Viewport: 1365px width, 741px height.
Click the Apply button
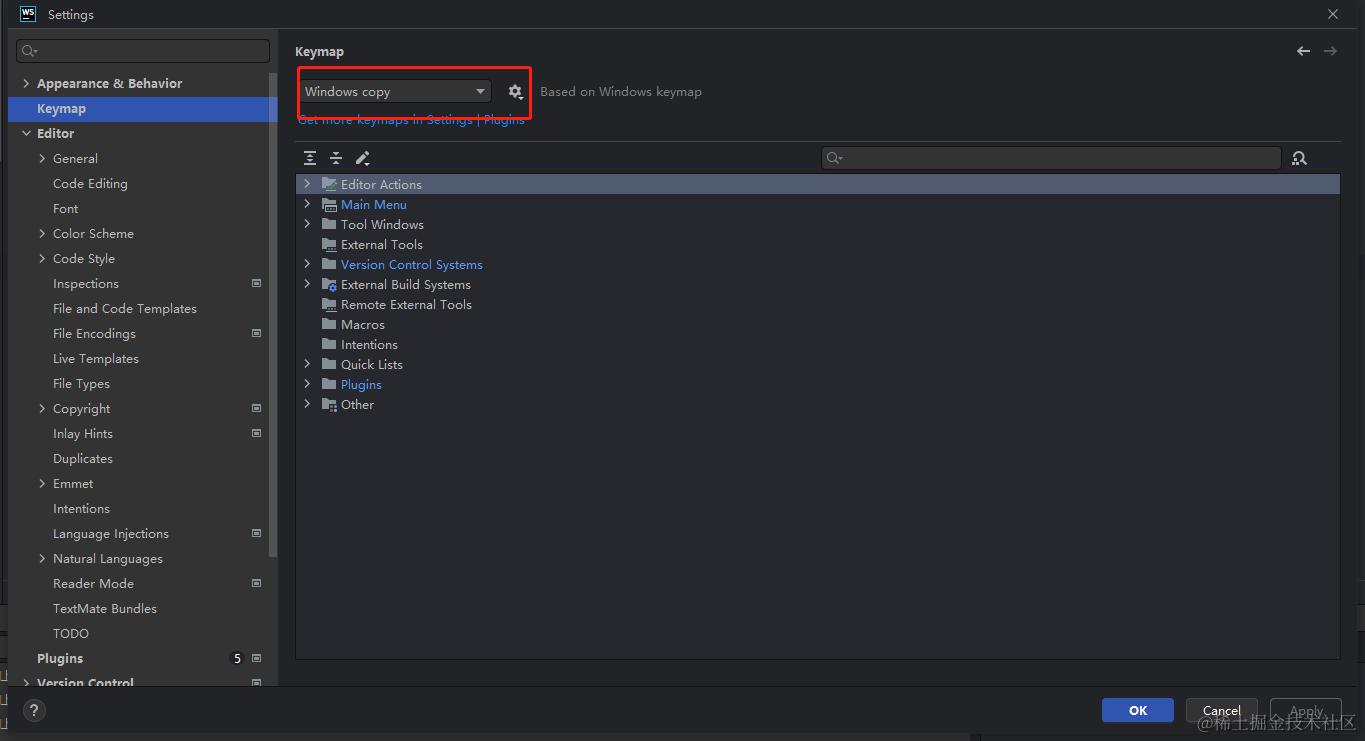pos(1306,710)
